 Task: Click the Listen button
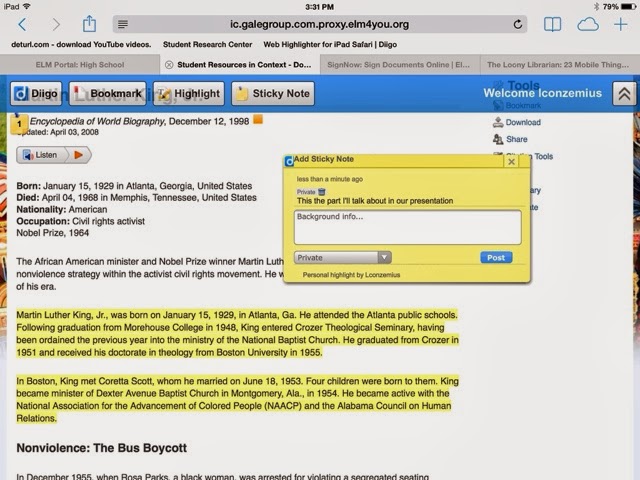coord(41,155)
